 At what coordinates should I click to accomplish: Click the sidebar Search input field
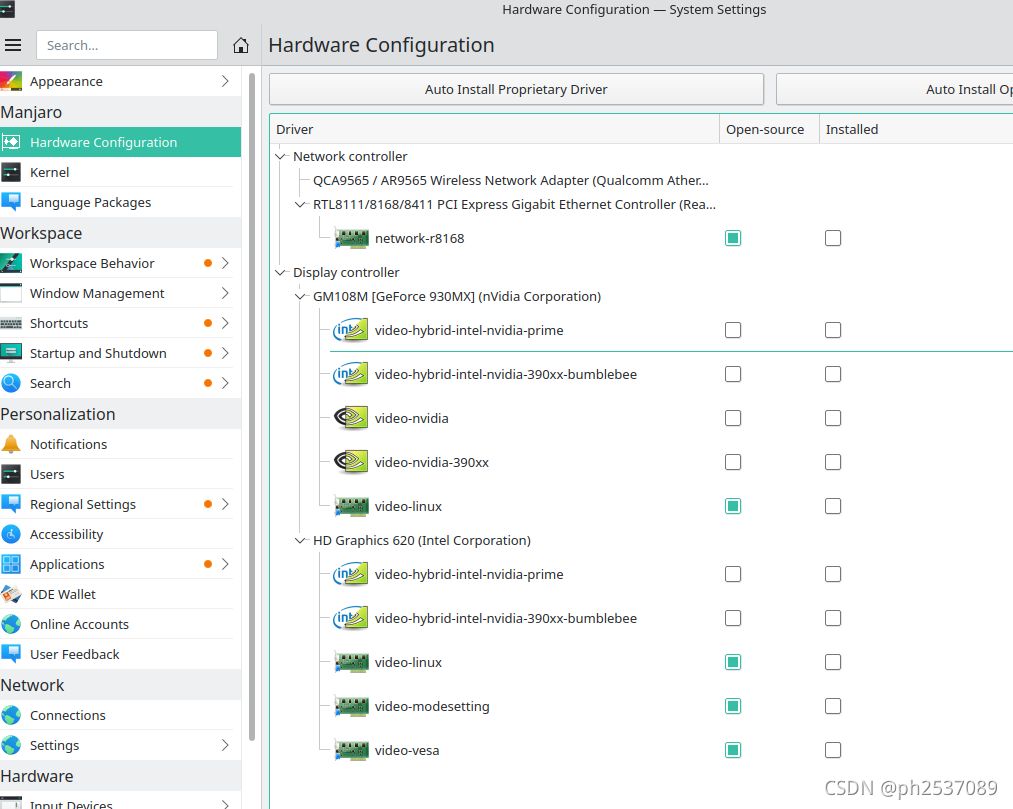[127, 45]
